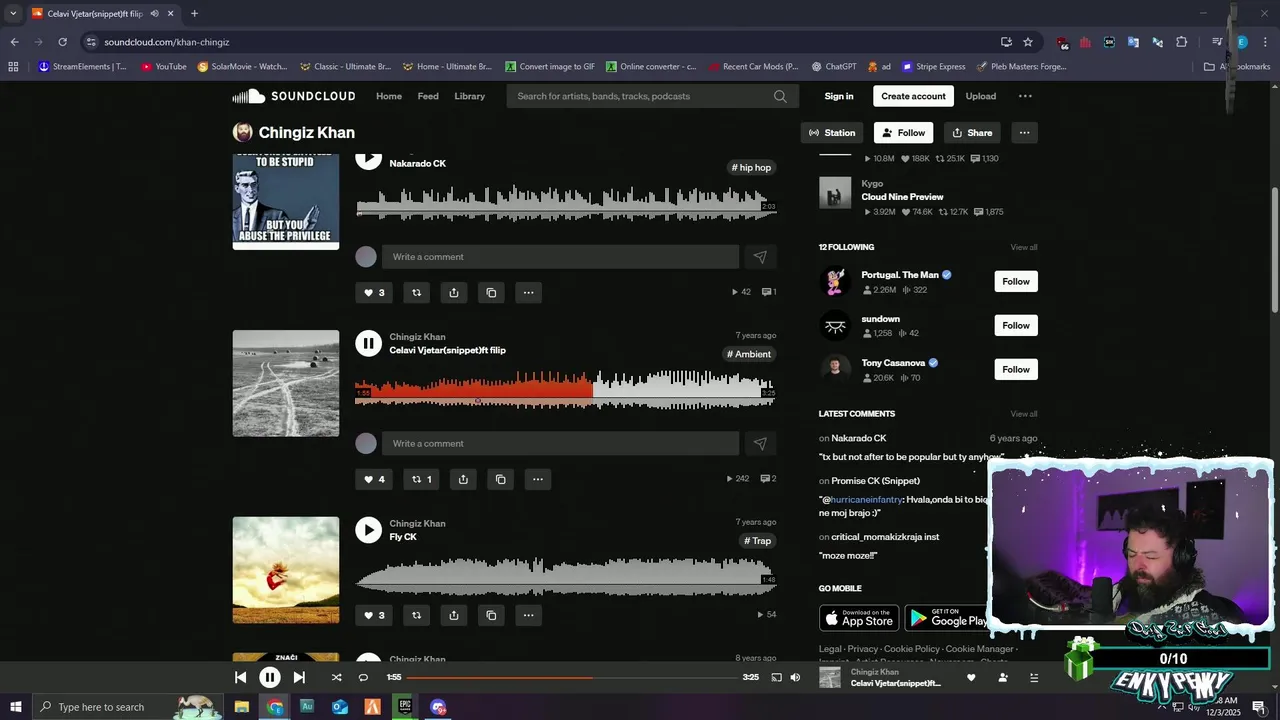
Task: Follow artist icon in player bar
Action: pyautogui.click(x=1003, y=677)
